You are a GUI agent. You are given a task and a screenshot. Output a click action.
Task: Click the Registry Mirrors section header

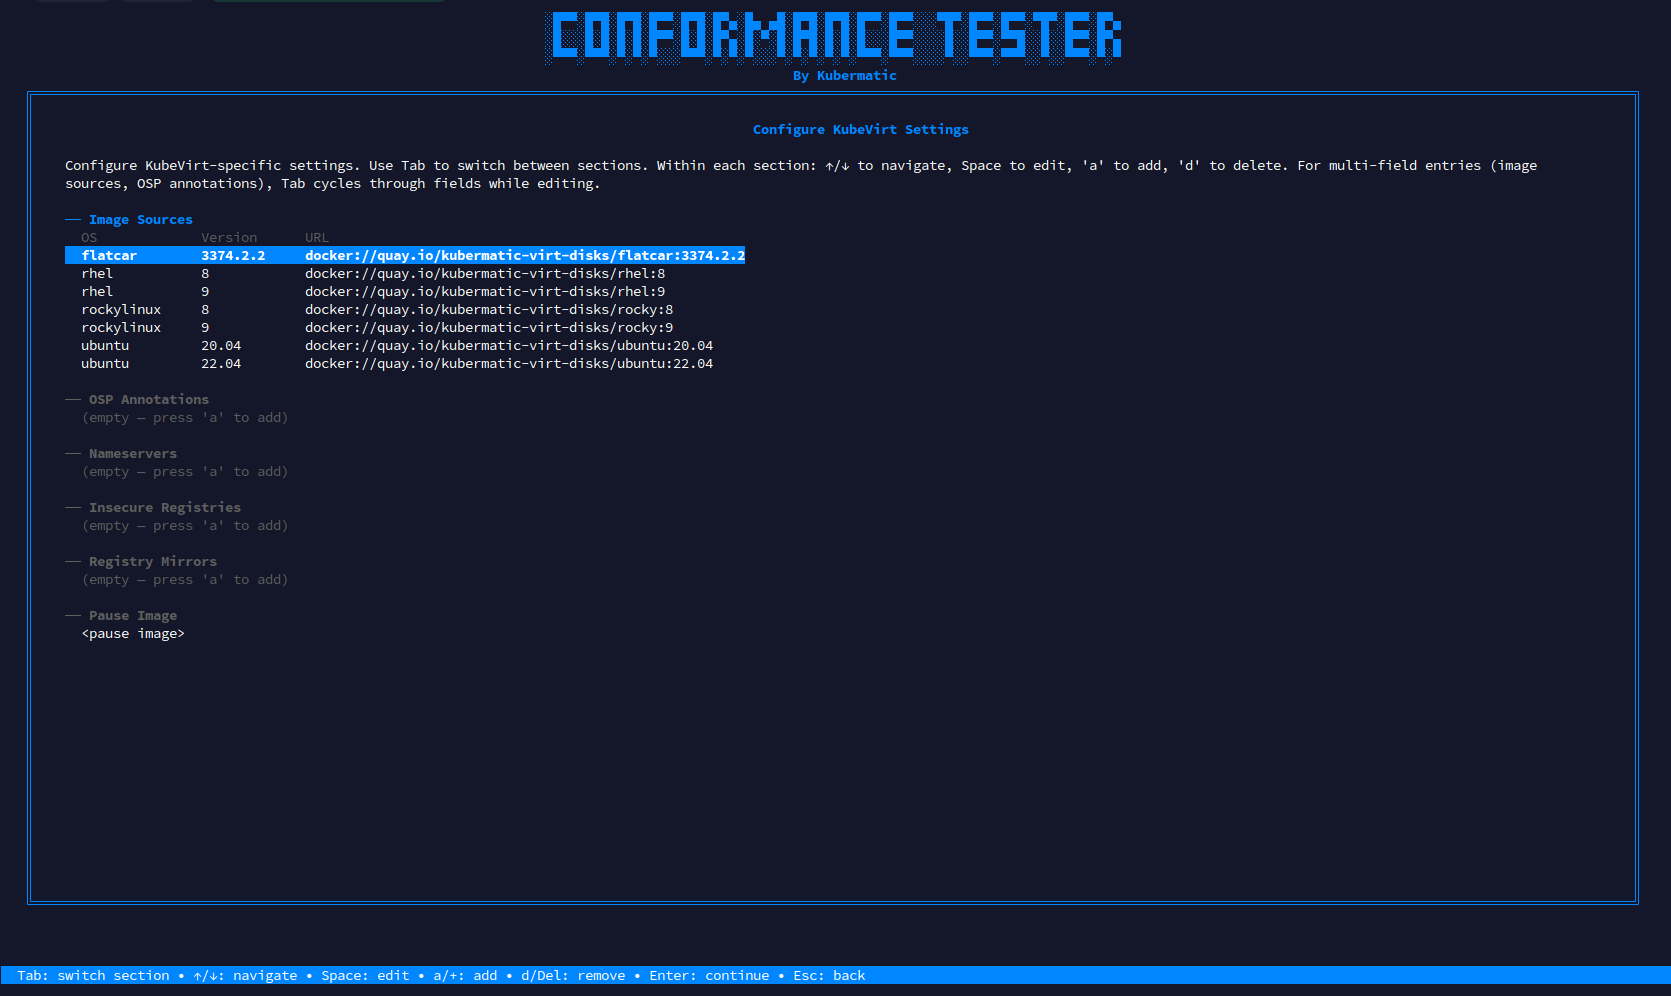[x=152, y=561]
